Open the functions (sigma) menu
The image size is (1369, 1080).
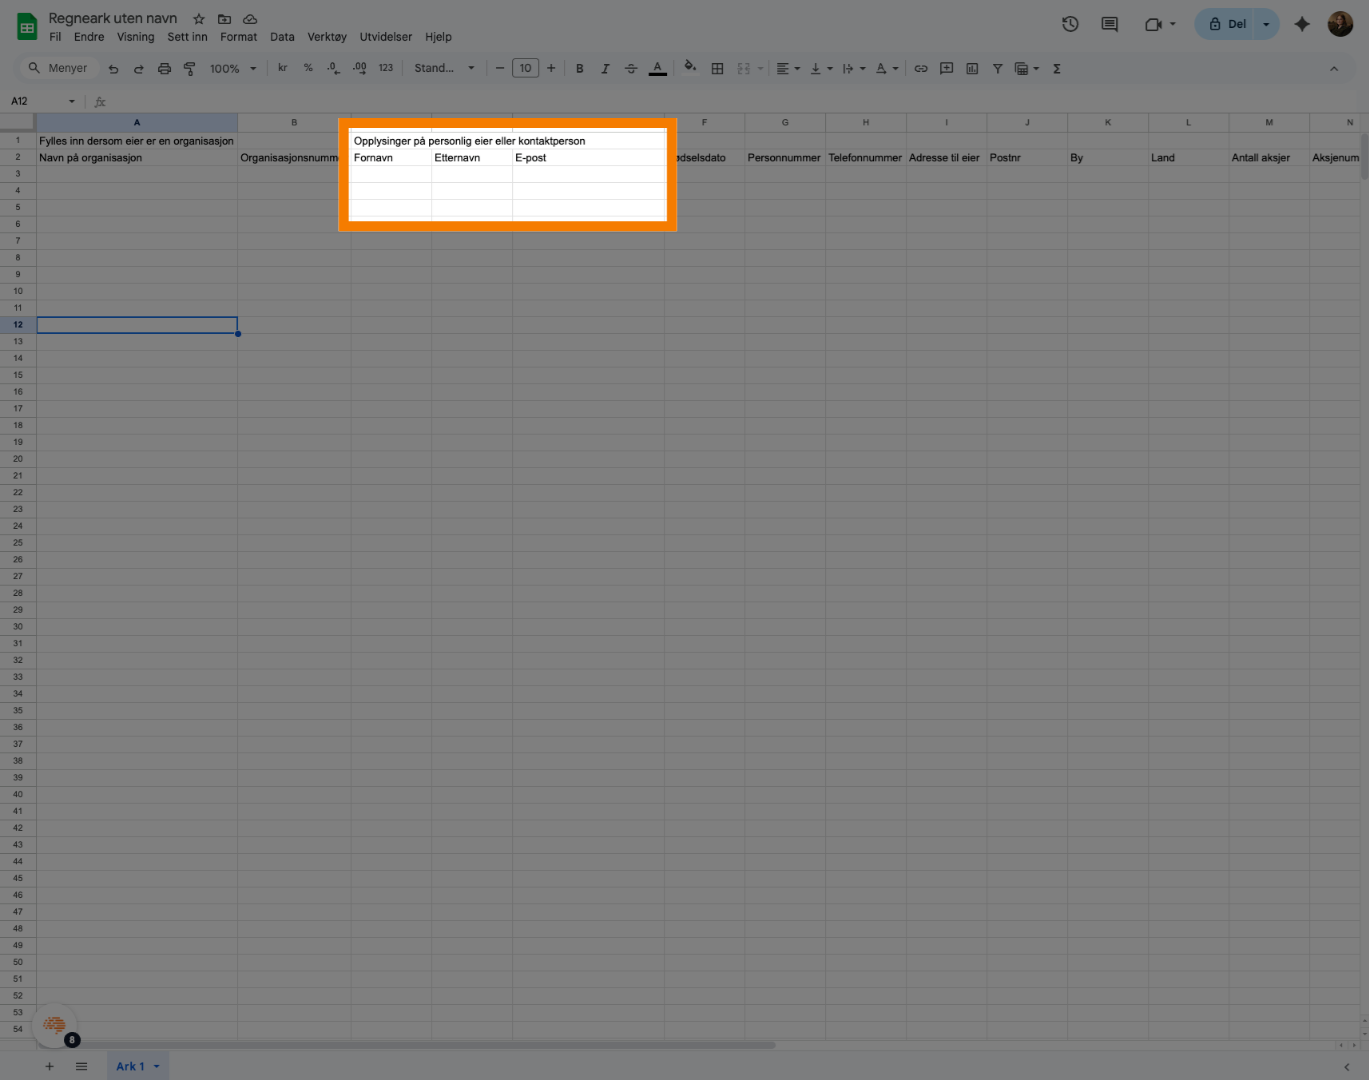(x=1056, y=68)
